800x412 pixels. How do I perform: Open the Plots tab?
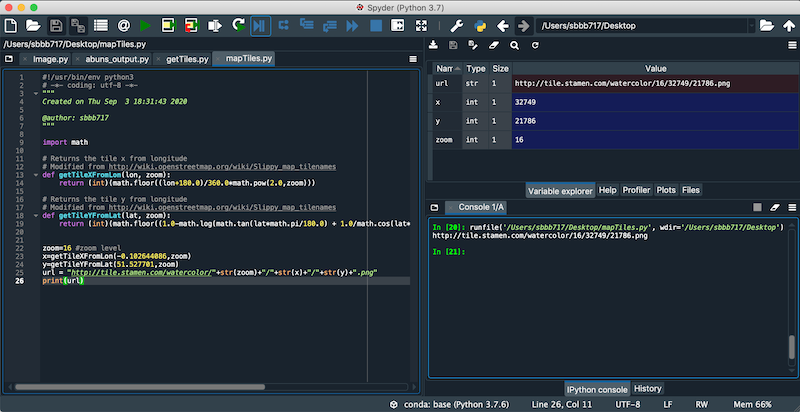coord(666,190)
